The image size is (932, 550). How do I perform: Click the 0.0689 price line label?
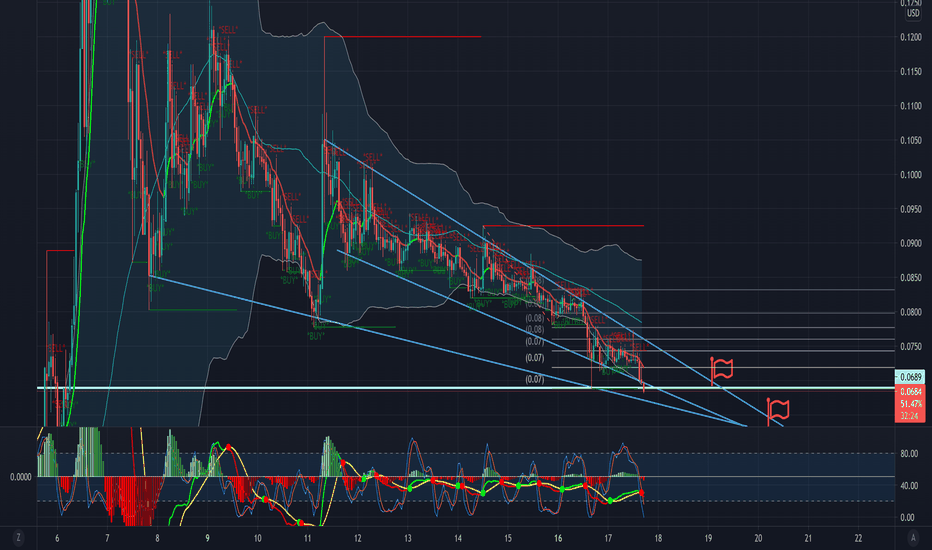point(910,377)
